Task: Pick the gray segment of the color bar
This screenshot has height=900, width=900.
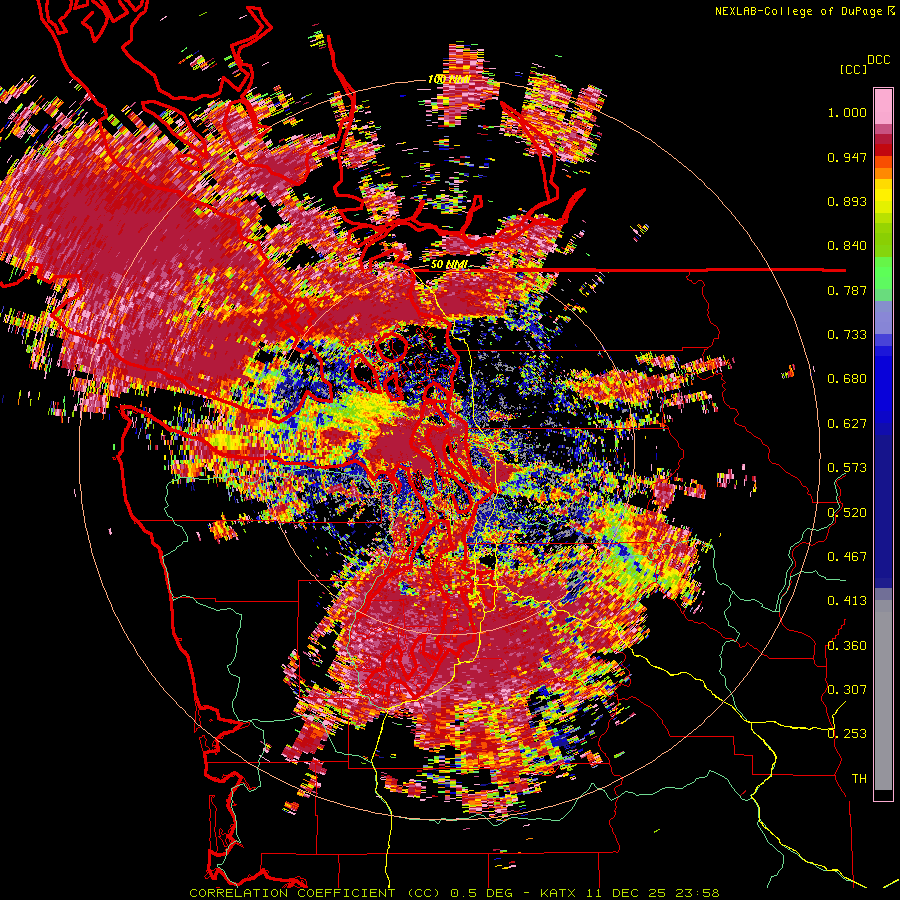Action: pyautogui.click(x=883, y=695)
